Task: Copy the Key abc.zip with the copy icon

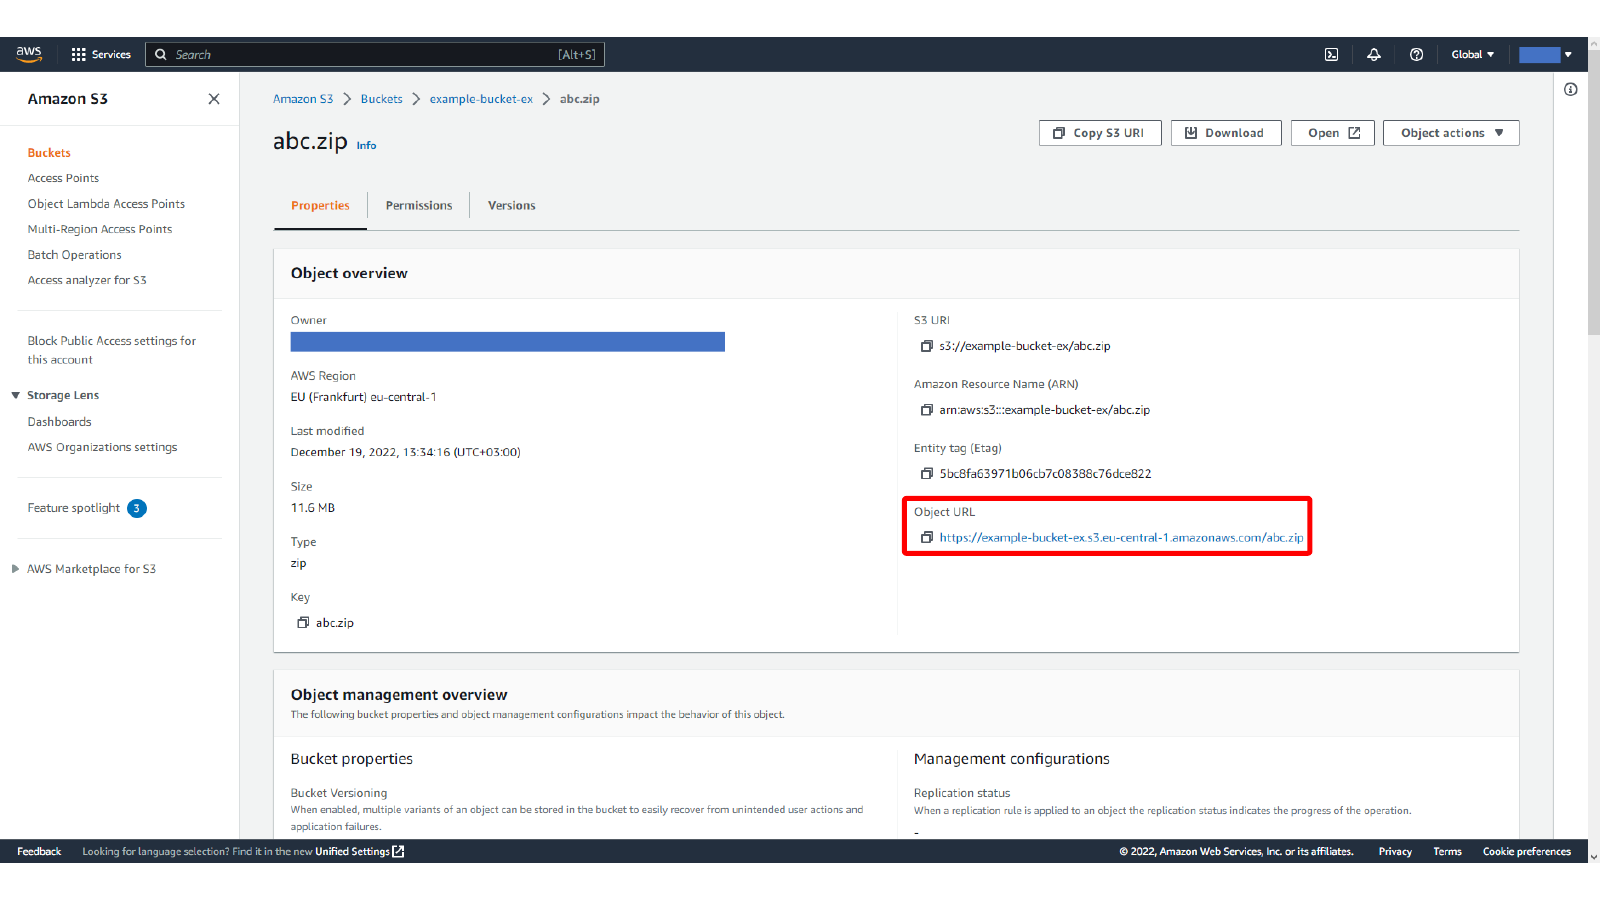Action: pos(303,623)
